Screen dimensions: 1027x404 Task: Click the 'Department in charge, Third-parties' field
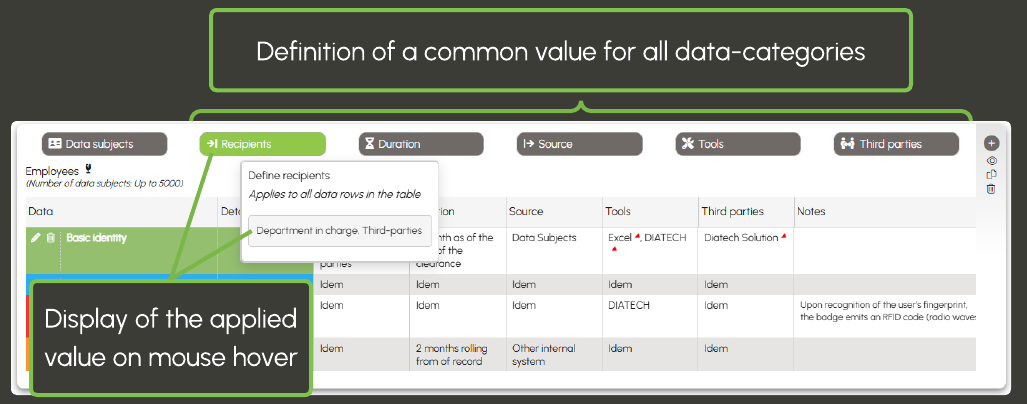340,230
